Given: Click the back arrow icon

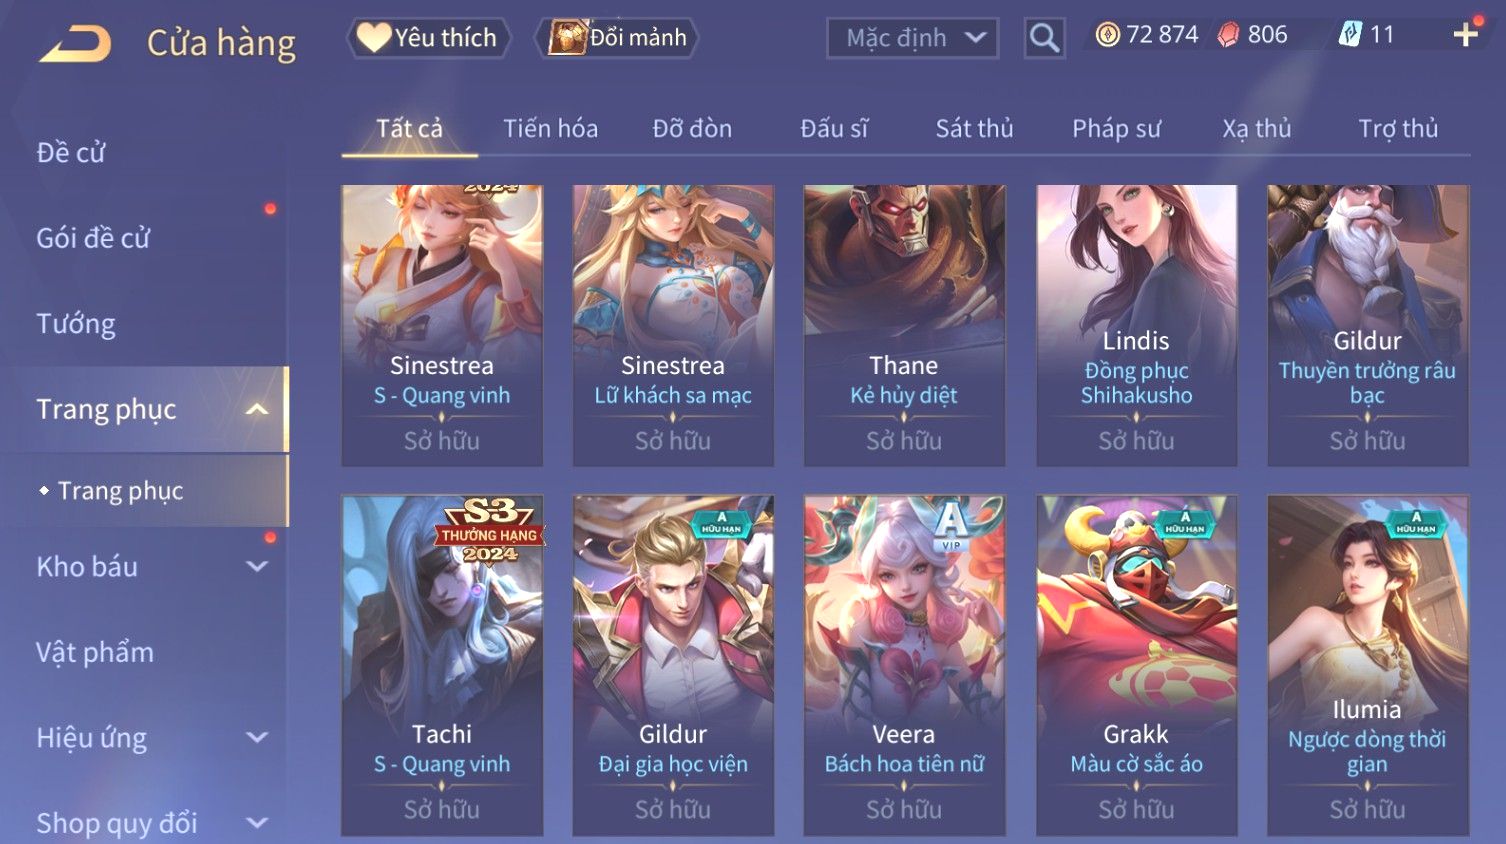Looking at the screenshot, I should pyautogui.click(x=76, y=44).
